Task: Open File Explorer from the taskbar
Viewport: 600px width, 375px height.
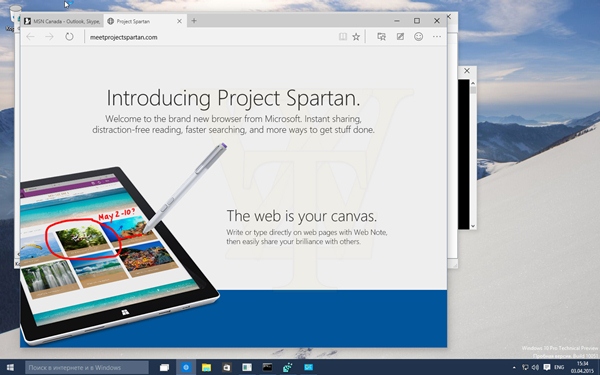Action: pyautogui.click(x=206, y=367)
